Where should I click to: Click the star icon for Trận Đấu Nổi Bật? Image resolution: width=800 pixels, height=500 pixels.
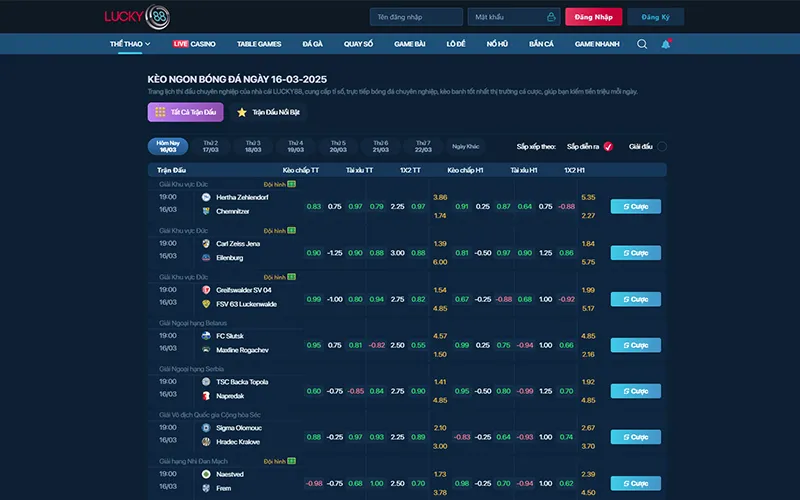pos(241,112)
